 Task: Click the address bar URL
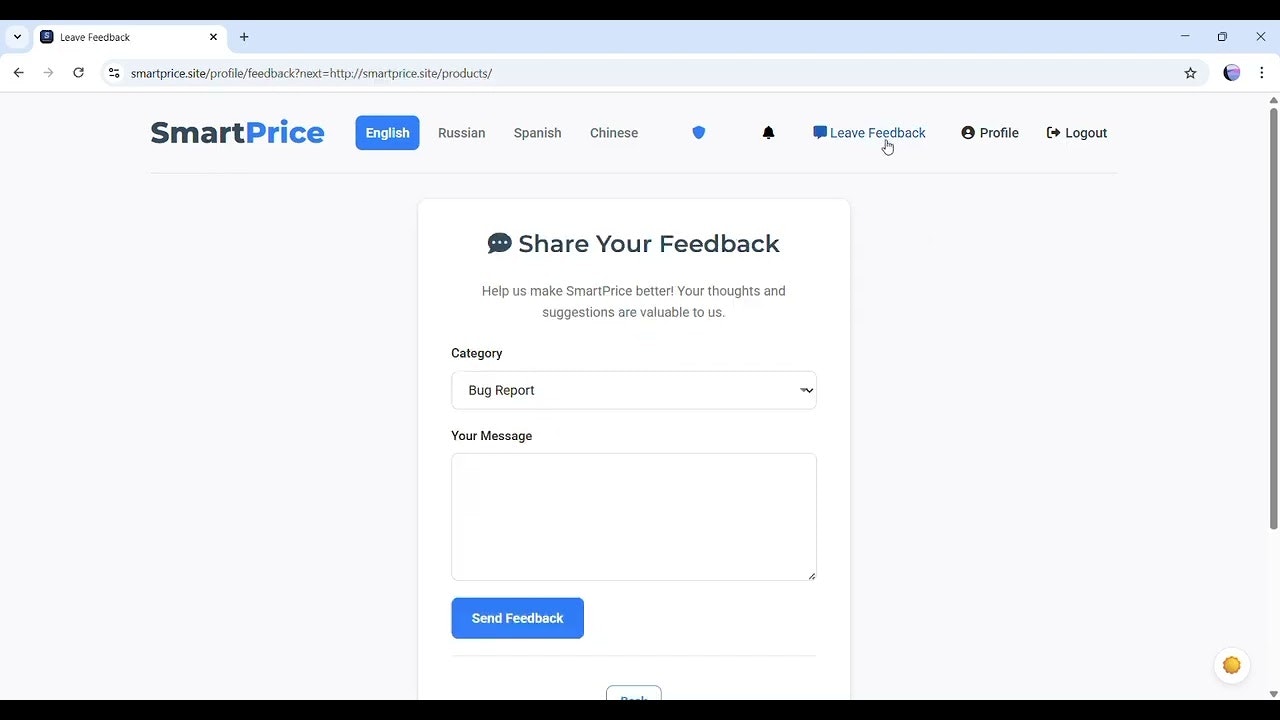pyautogui.click(x=311, y=73)
